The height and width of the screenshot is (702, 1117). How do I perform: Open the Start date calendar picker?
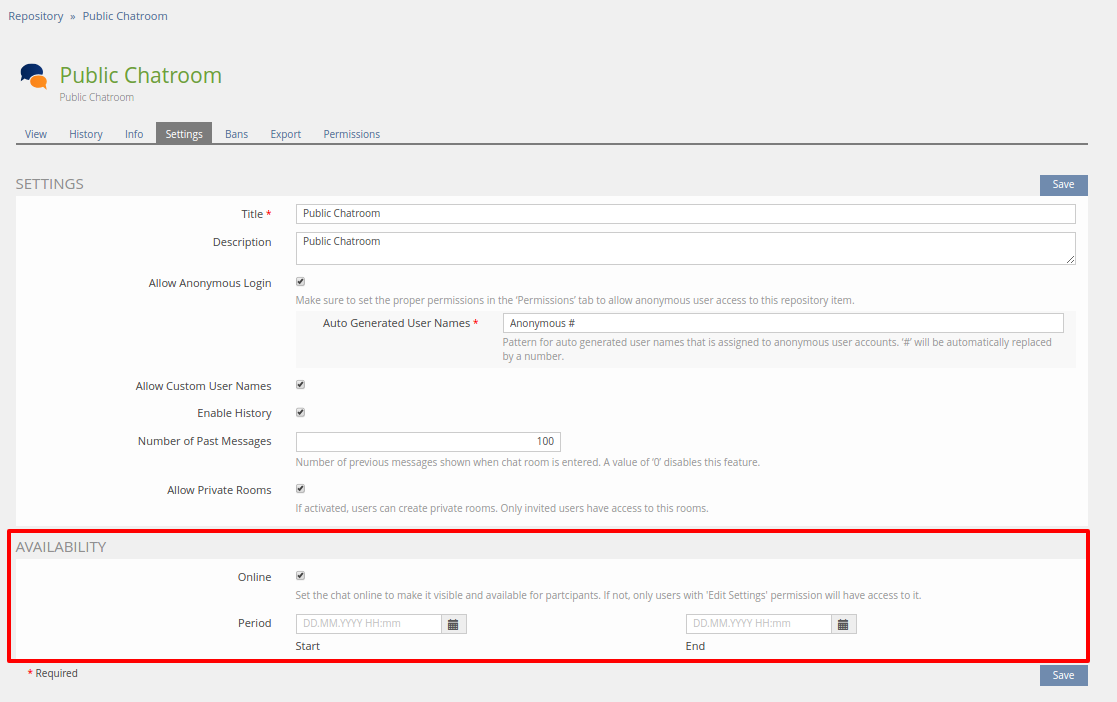453,624
